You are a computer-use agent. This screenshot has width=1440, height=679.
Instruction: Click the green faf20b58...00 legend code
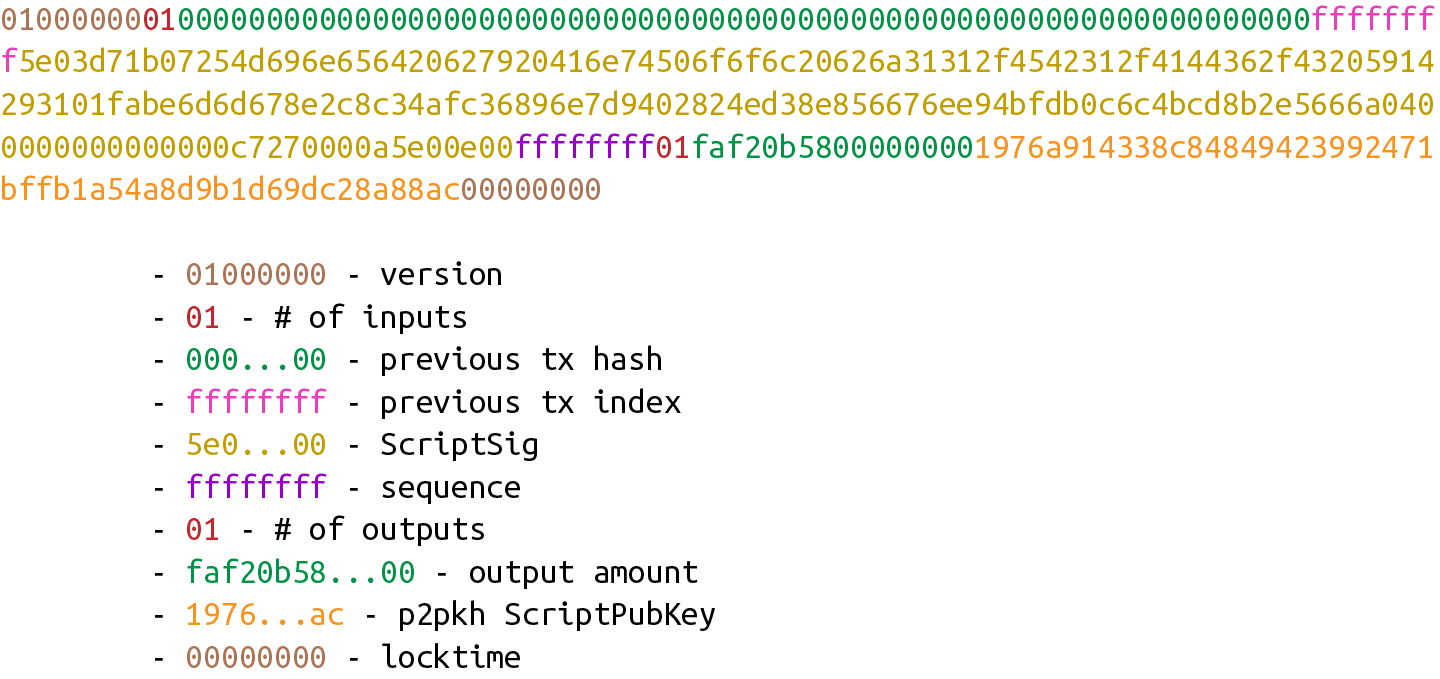(x=300, y=573)
